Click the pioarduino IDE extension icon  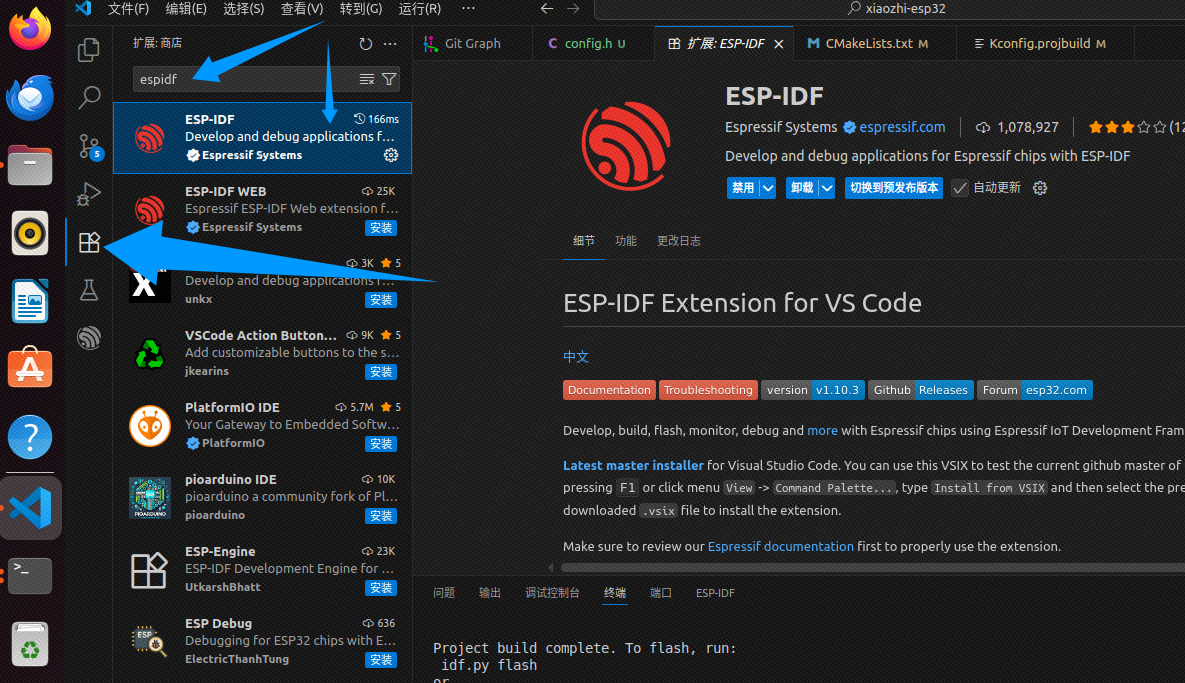coord(150,497)
